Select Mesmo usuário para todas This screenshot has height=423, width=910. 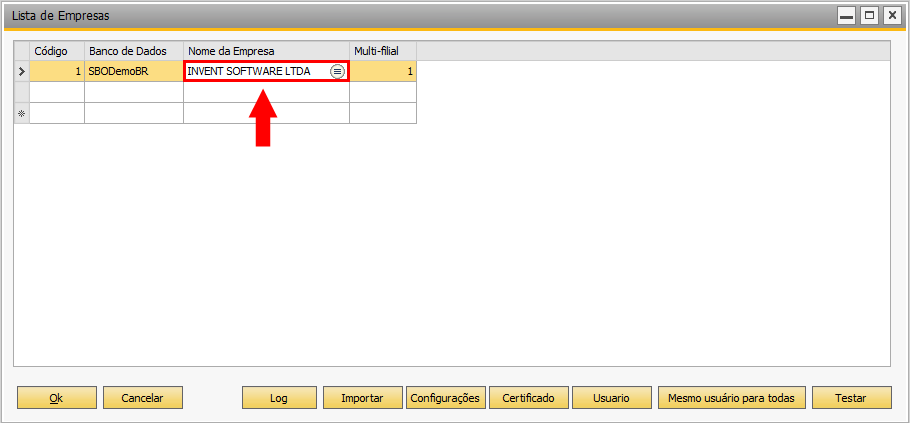pyautogui.click(x=732, y=398)
